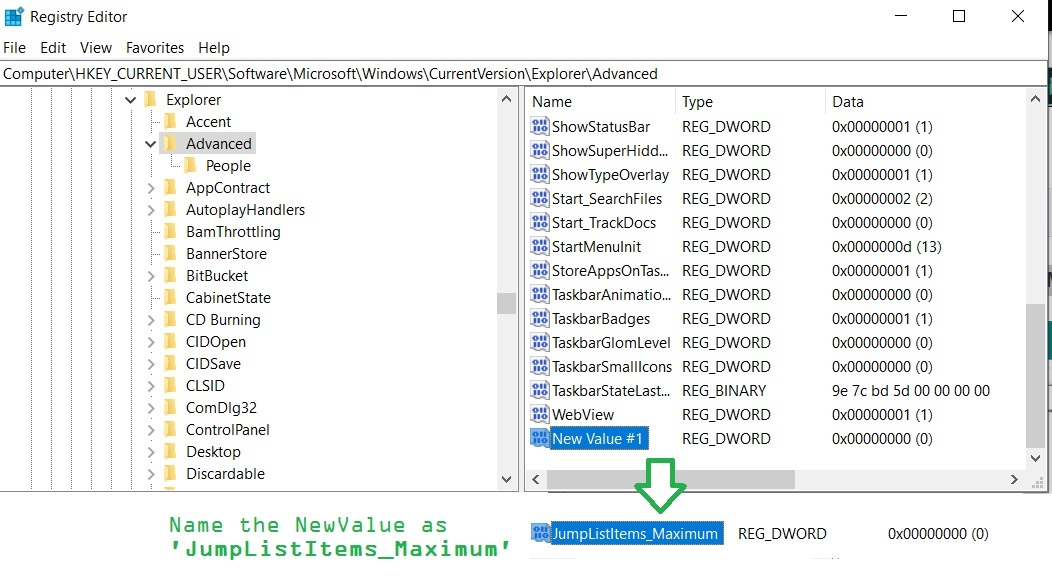Click the AppContract folder icon
The width and height of the screenshot is (1052, 579).
(x=171, y=188)
